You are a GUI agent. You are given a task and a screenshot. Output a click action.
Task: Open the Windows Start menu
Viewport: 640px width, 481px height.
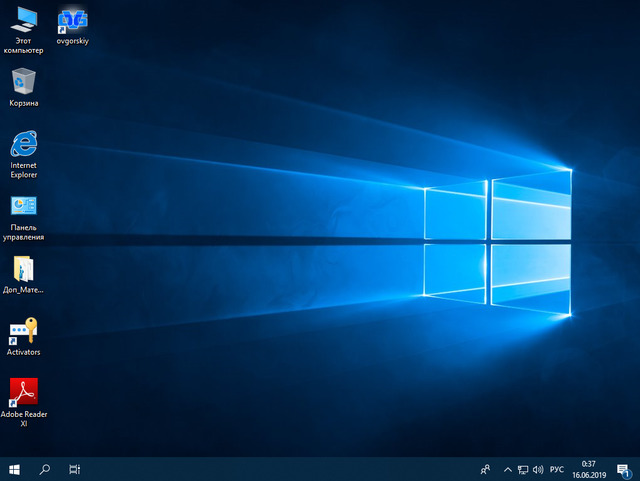tap(14, 470)
